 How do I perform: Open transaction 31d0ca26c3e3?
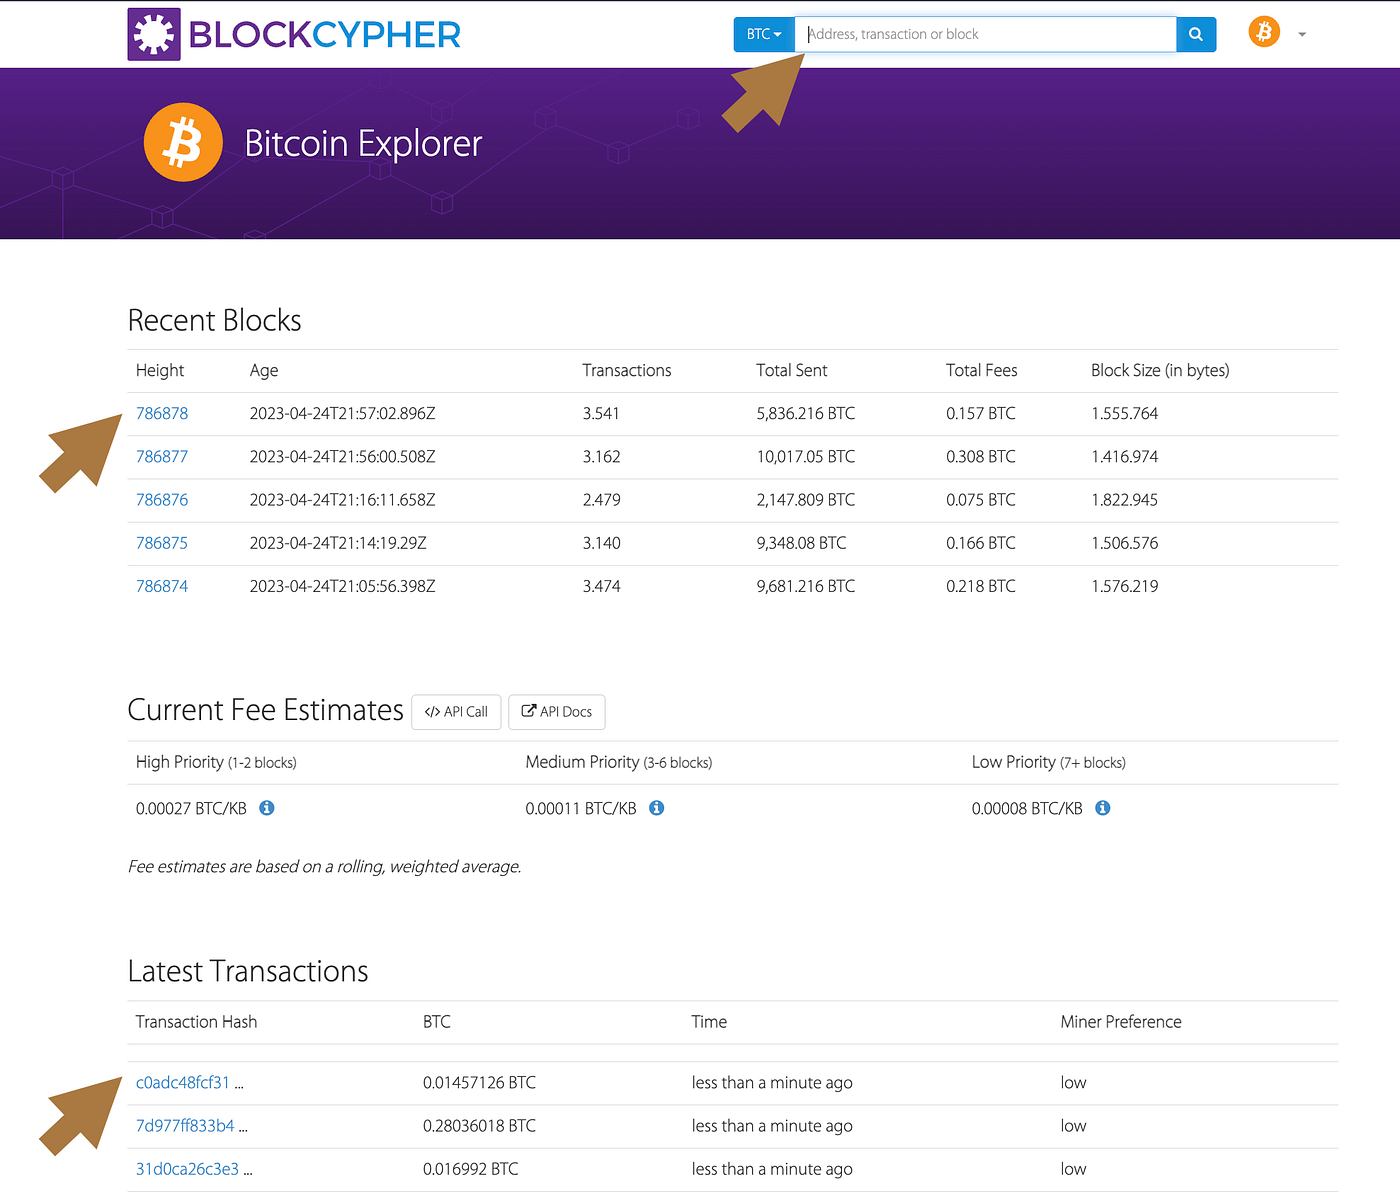coord(187,1169)
